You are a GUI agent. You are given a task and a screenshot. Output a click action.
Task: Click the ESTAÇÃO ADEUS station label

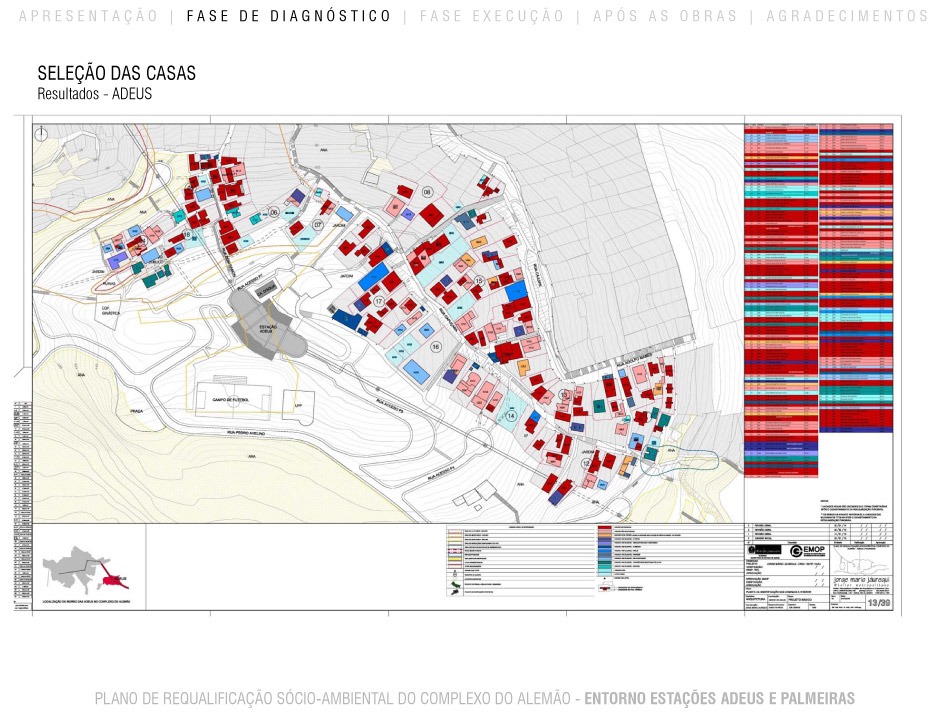click(x=268, y=330)
